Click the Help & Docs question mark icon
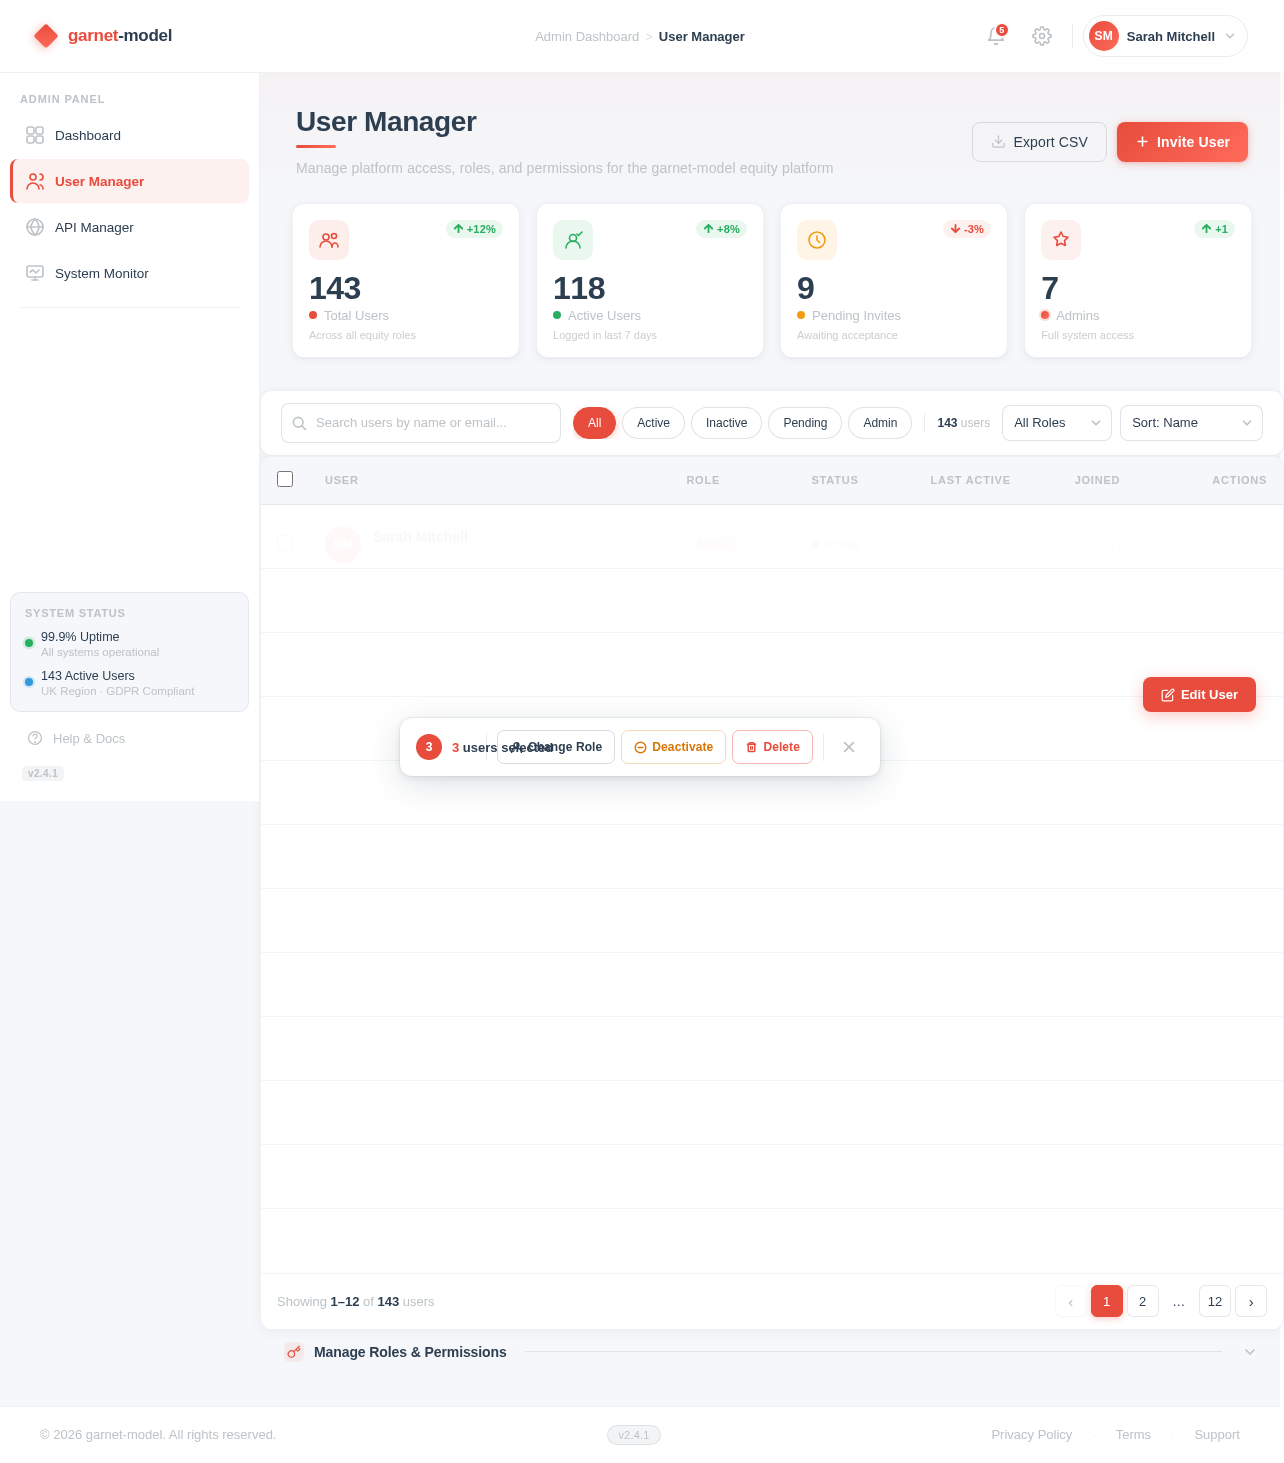 36,738
